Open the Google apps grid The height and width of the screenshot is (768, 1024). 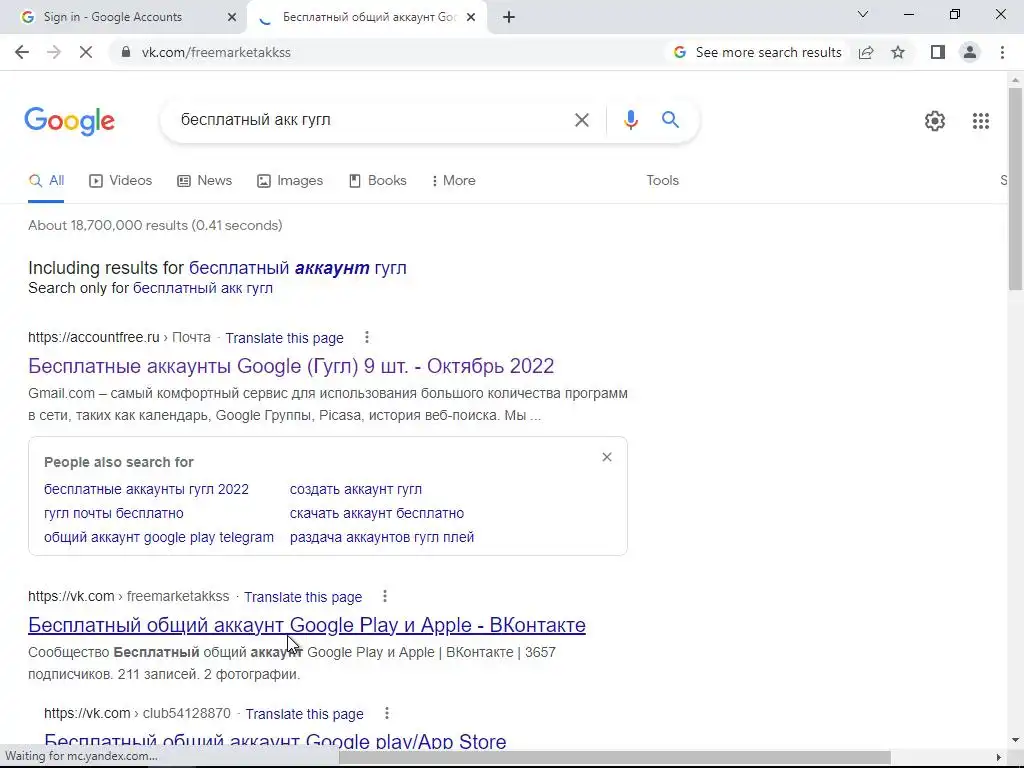click(x=980, y=121)
